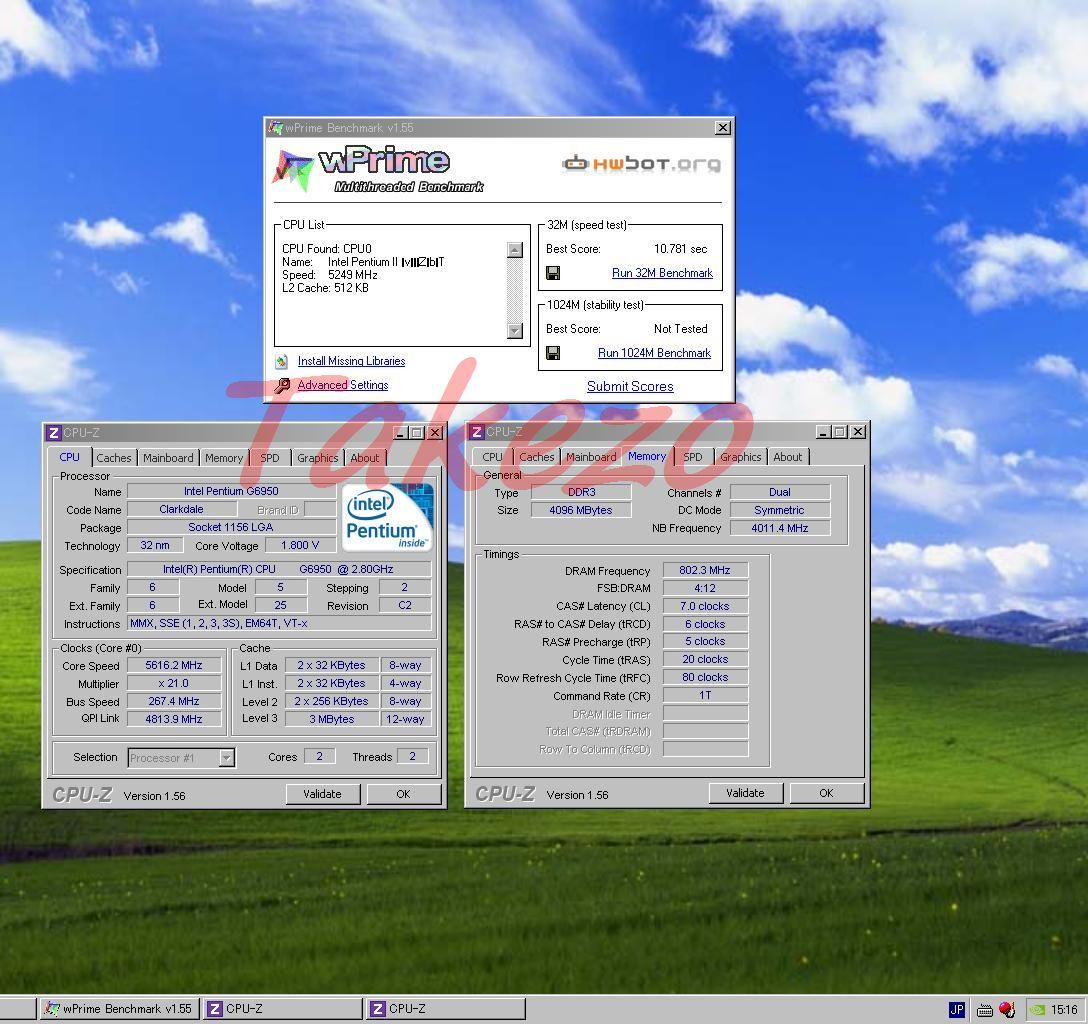
Task: Click the Advanced Settings wrench icon
Action: [x=282, y=386]
